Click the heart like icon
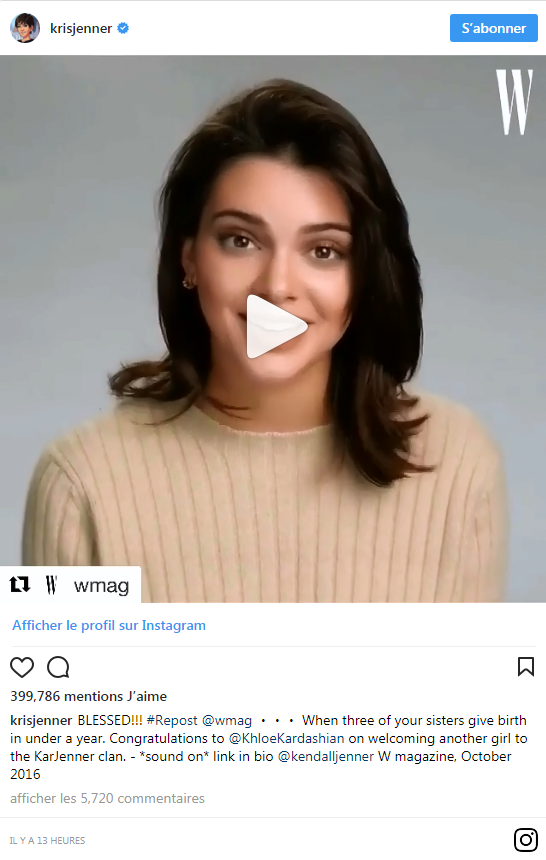 pyautogui.click(x=22, y=667)
